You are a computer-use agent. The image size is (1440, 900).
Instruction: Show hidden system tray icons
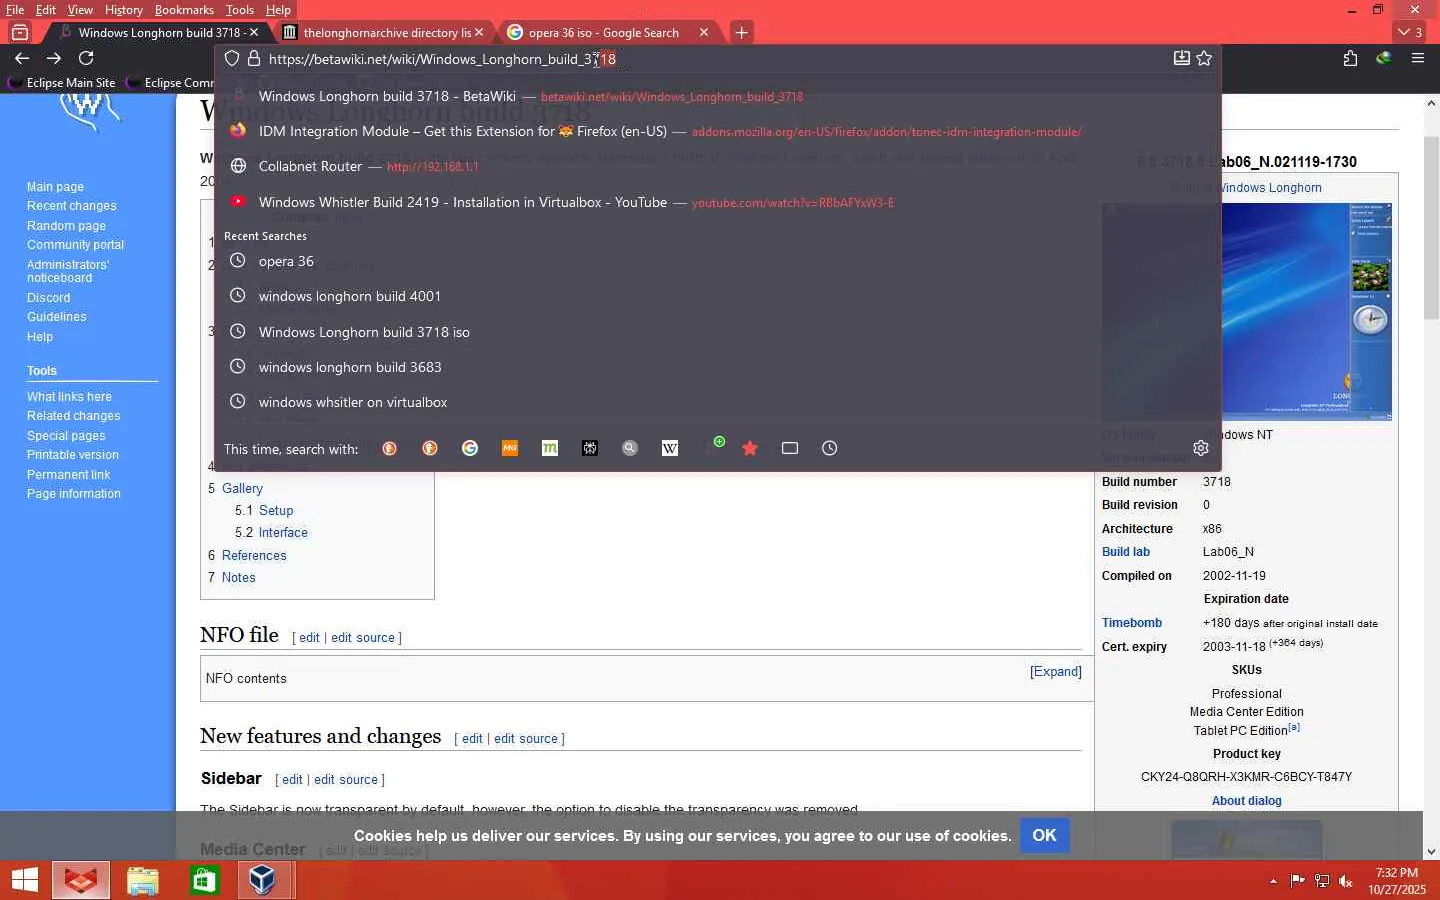point(1273,881)
